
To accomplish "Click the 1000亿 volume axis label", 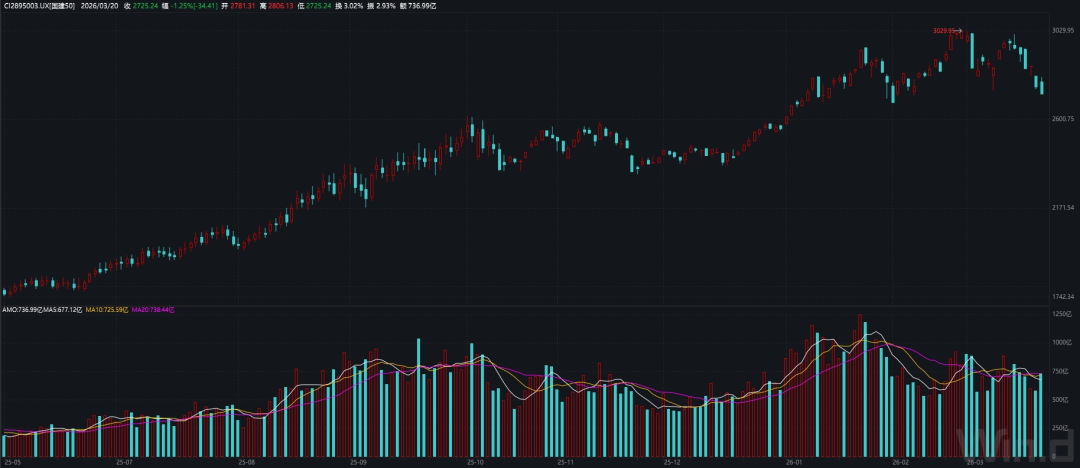I will click(1061, 343).
